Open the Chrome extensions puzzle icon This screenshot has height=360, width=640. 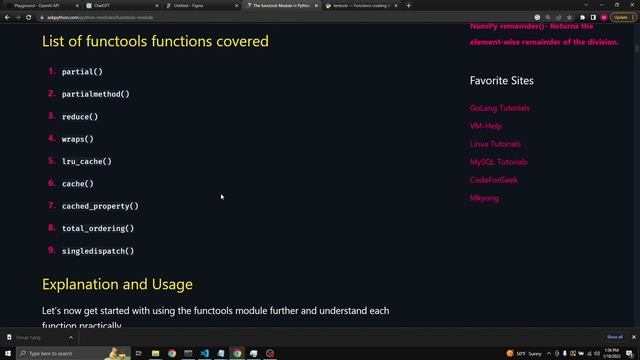tap(582, 18)
